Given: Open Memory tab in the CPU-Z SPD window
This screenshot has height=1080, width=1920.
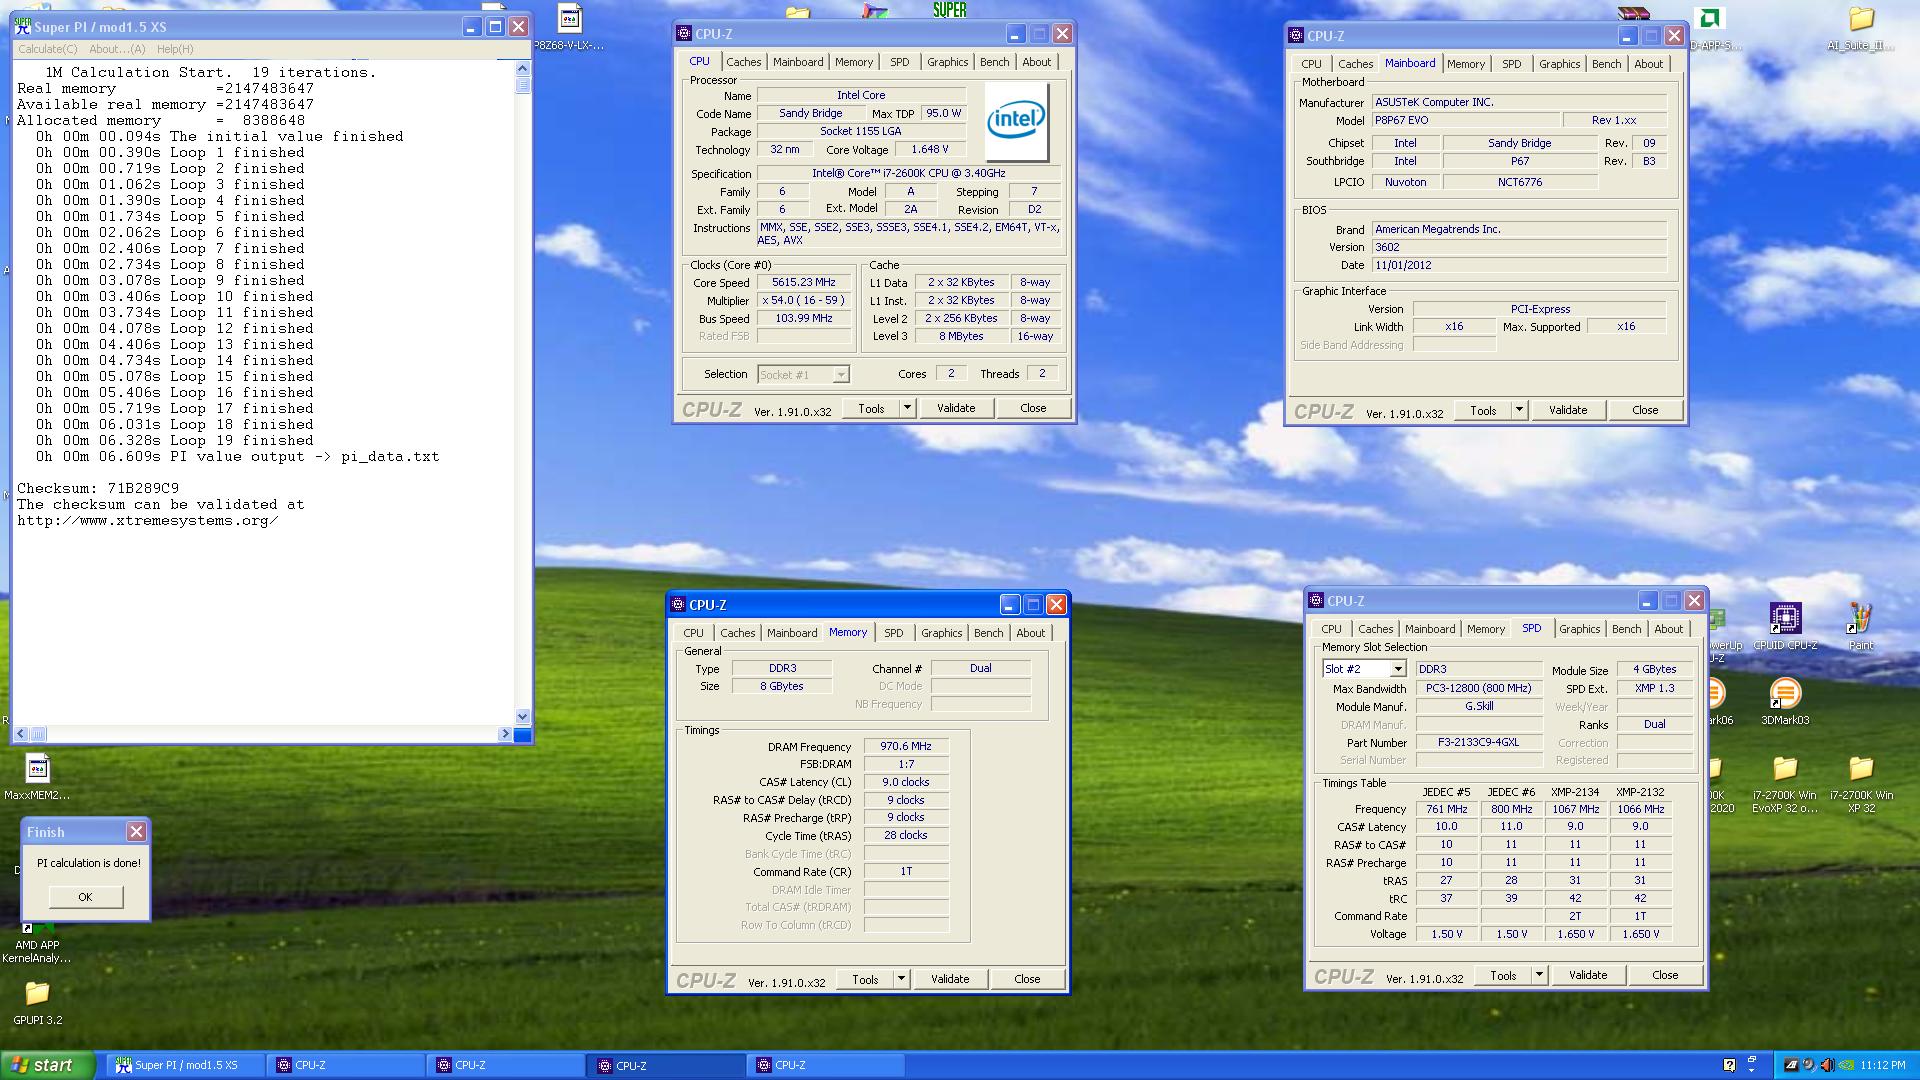Looking at the screenshot, I should coord(1485,629).
